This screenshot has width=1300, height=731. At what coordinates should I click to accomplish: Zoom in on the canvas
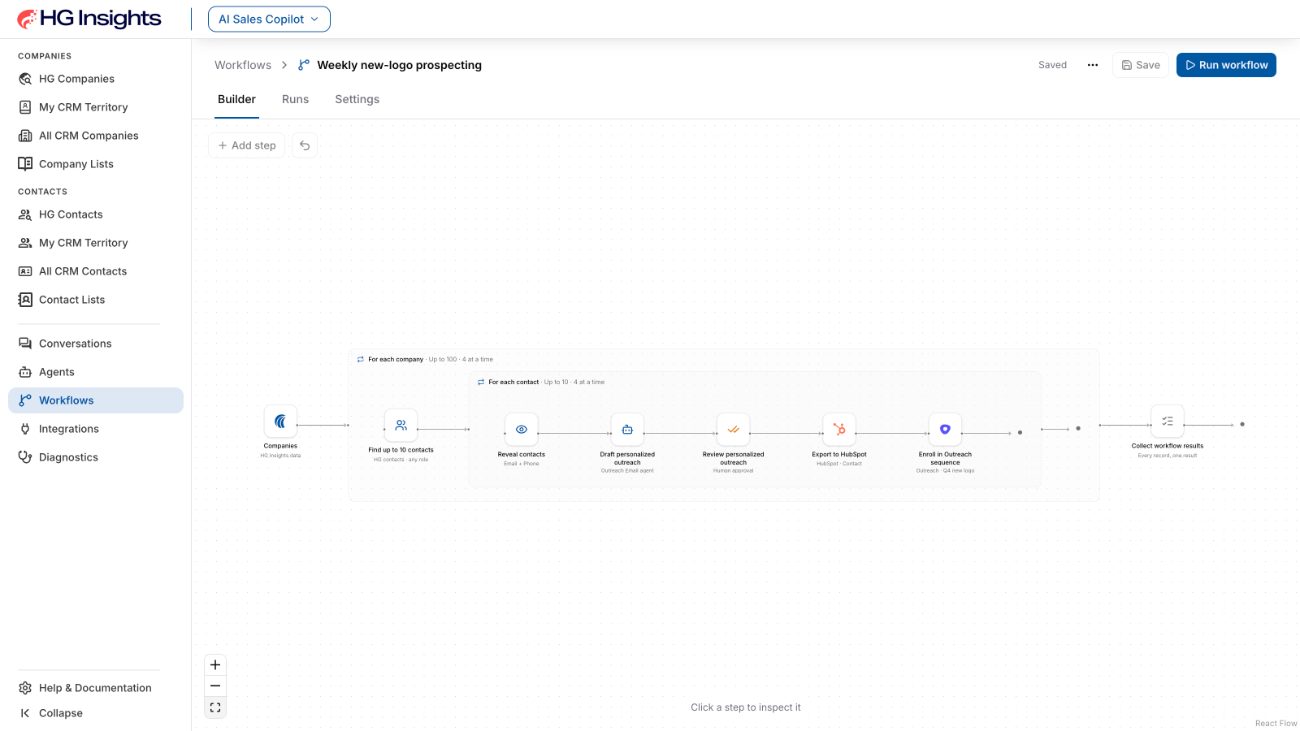pyautogui.click(x=215, y=665)
